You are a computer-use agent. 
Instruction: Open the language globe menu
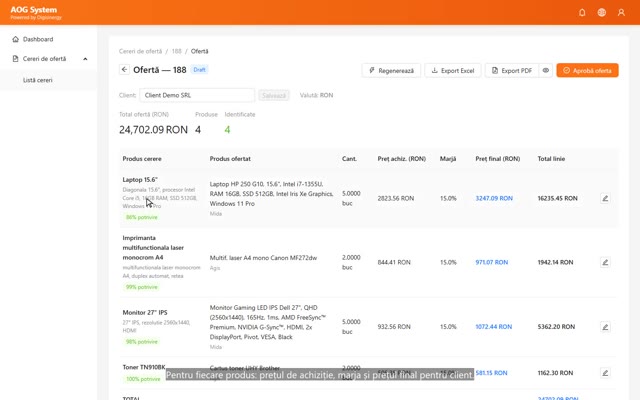(x=602, y=13)
